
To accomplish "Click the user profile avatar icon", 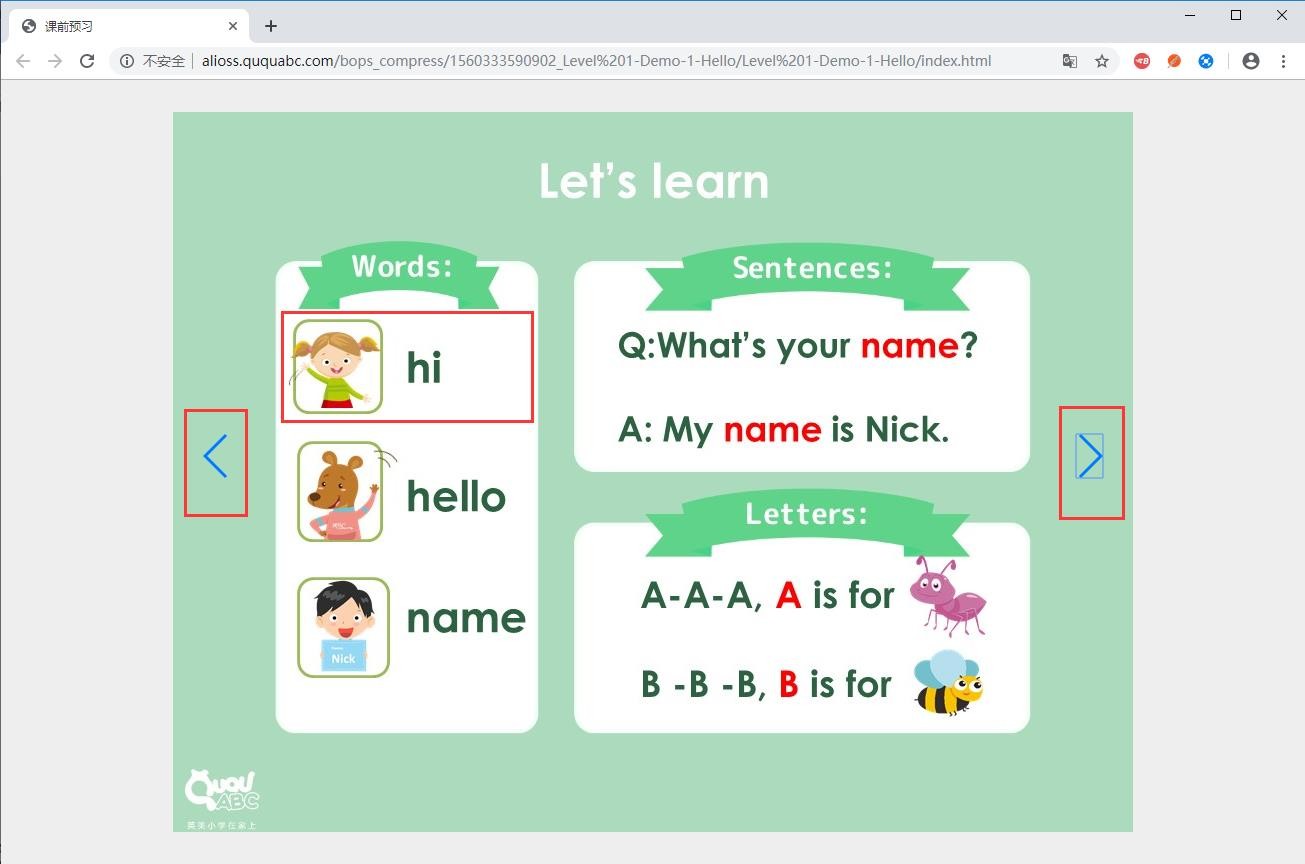I will coord(1250,61).
